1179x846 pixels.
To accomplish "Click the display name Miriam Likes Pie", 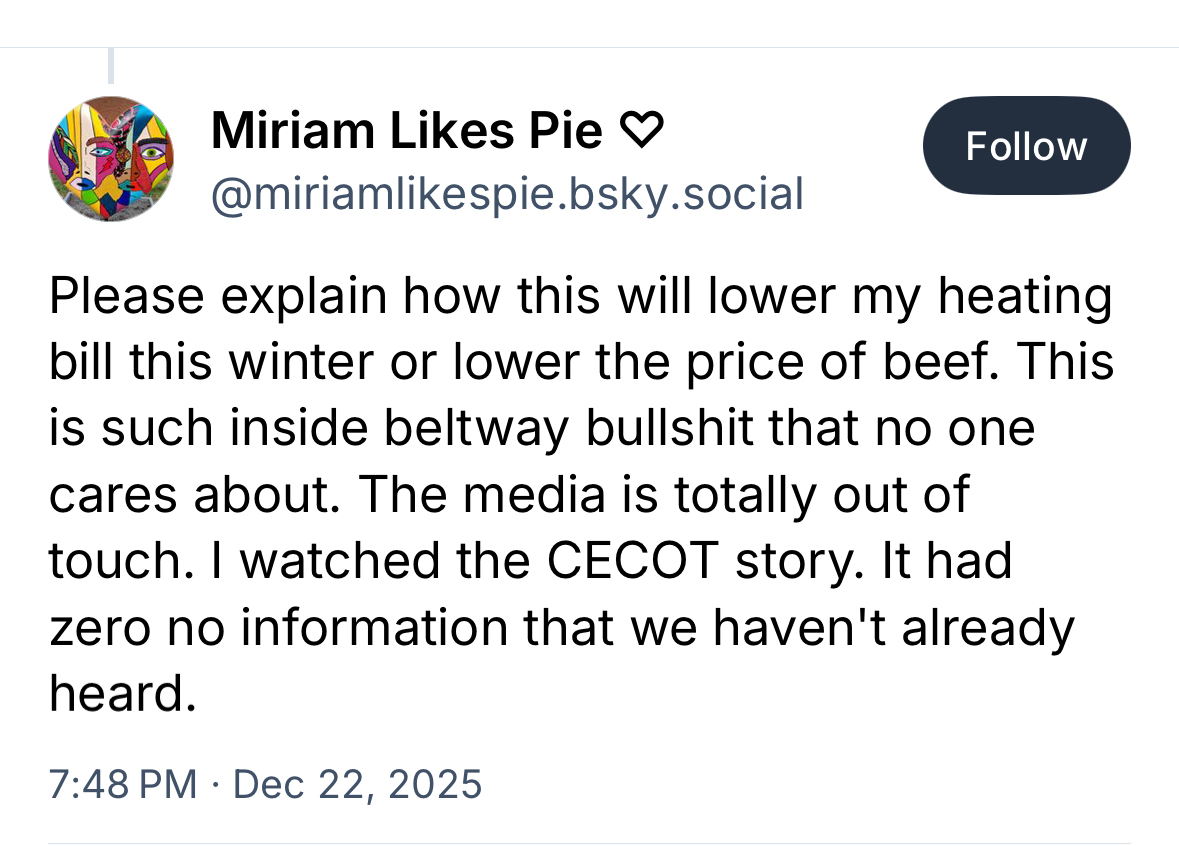I will coord(407,130).
